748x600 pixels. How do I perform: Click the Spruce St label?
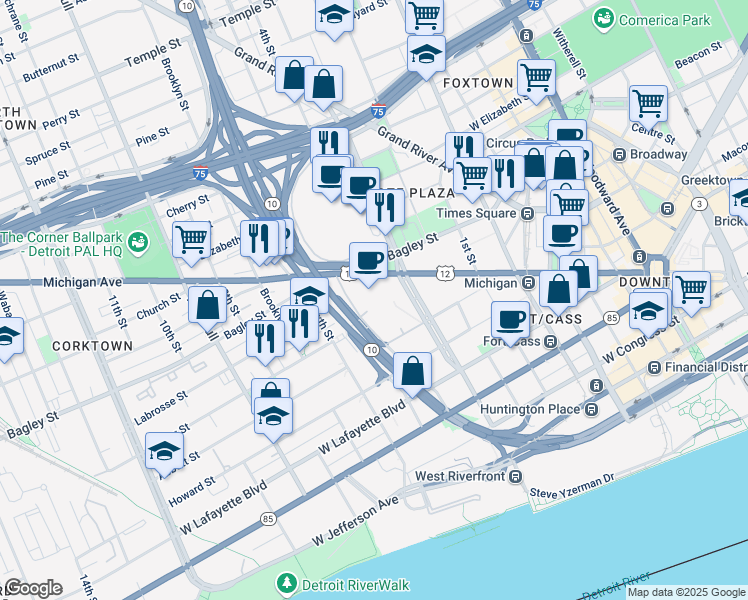click(x=48, y=153)
